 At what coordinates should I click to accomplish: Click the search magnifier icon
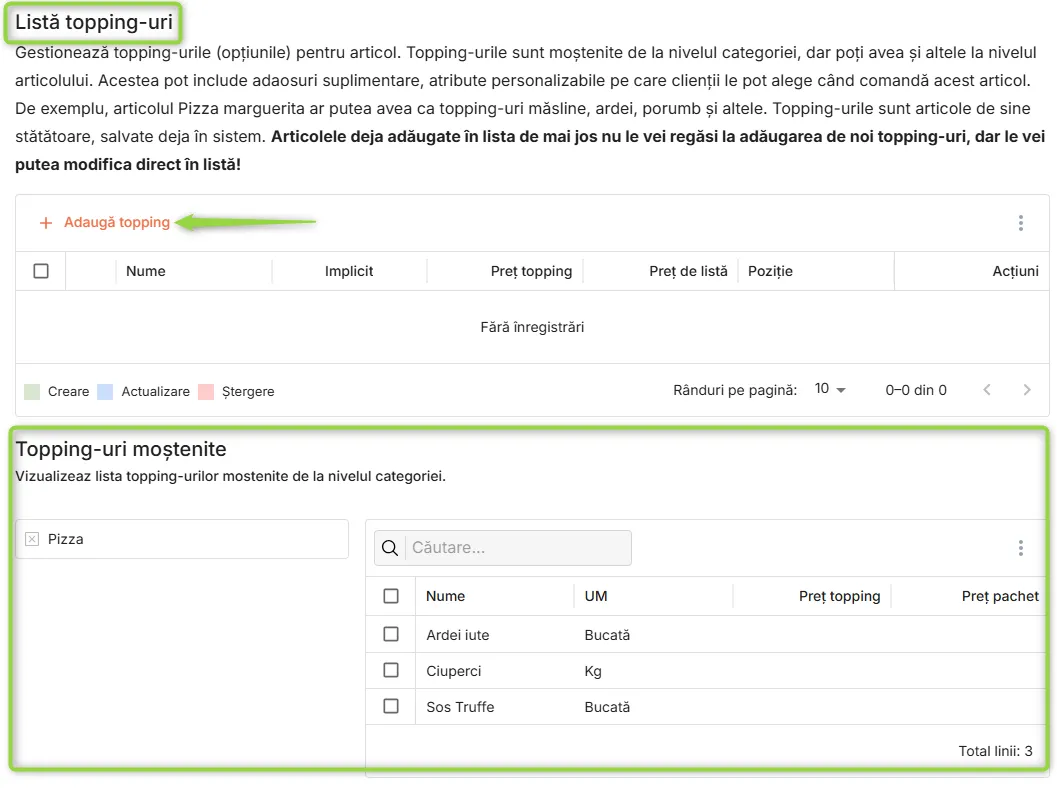click(390, 548)
